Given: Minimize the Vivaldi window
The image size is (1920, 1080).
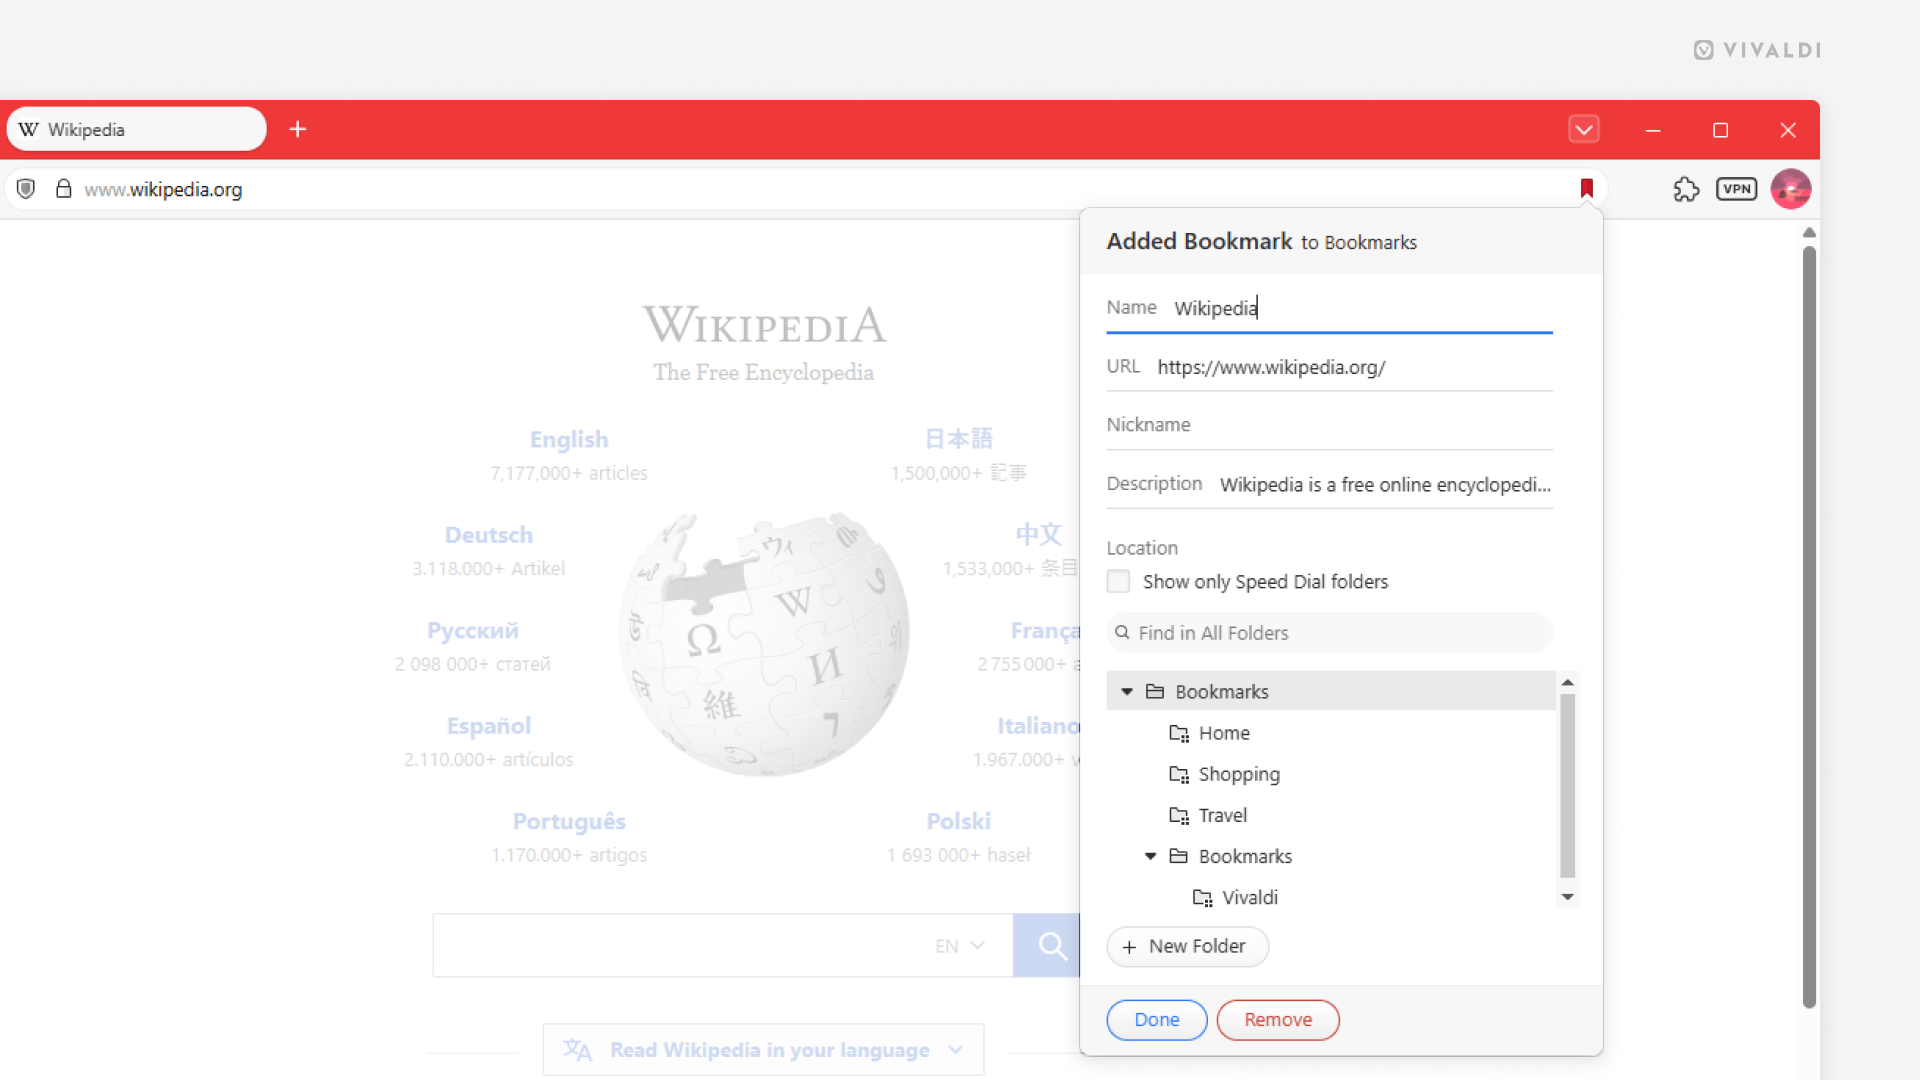Looking at the screenshot, I should [x=1653, y=130].
